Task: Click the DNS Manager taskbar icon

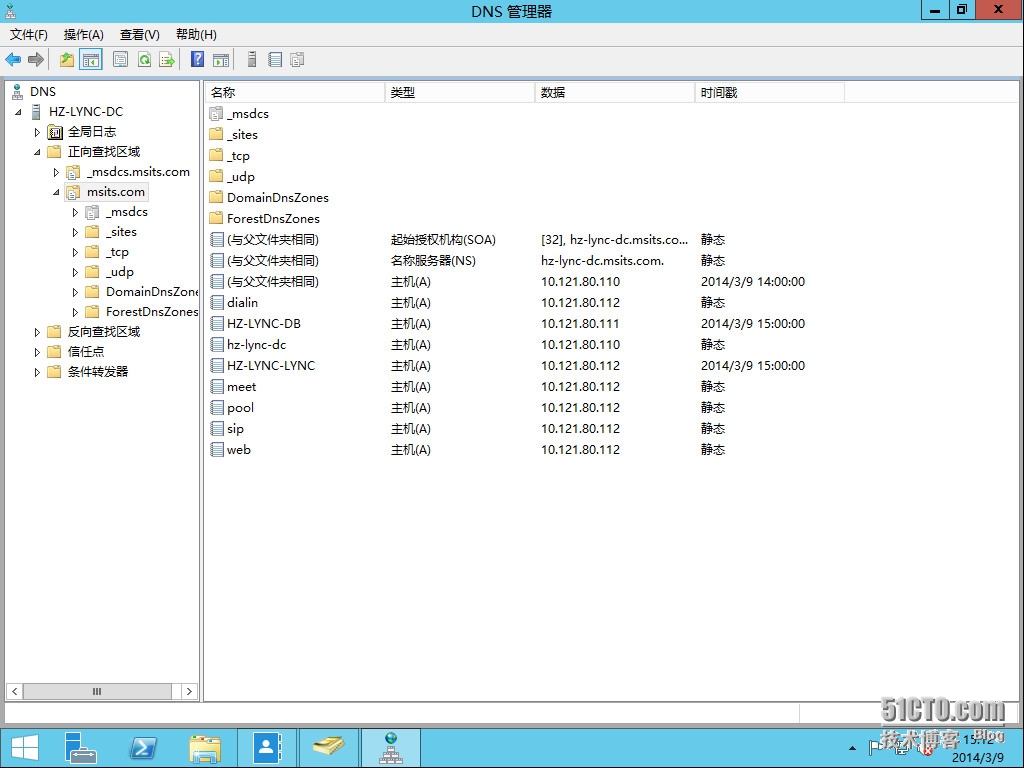Action: coord(391,748)
